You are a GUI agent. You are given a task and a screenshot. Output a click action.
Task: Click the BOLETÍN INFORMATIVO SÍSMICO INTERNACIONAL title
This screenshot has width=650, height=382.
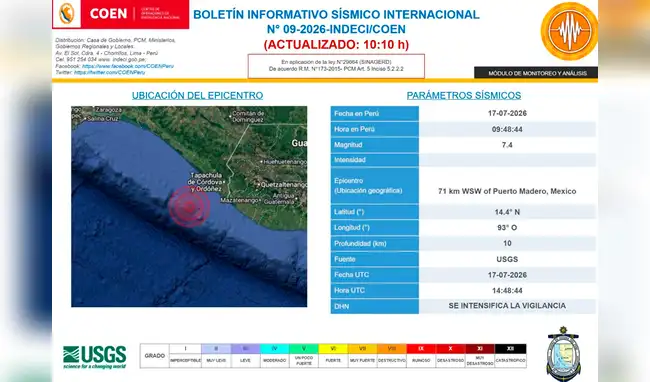tap(336, 14)
